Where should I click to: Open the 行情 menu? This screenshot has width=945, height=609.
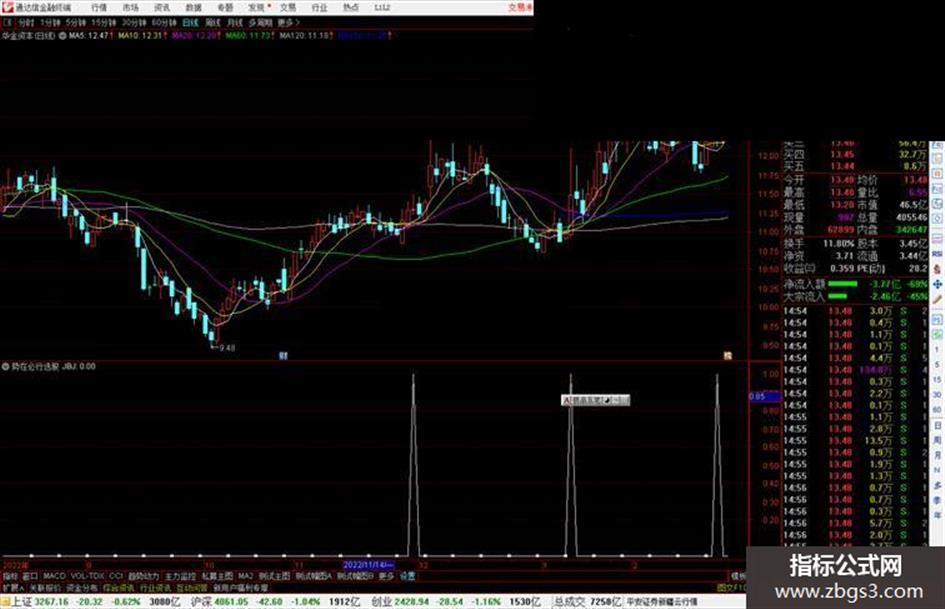[99, 7]
